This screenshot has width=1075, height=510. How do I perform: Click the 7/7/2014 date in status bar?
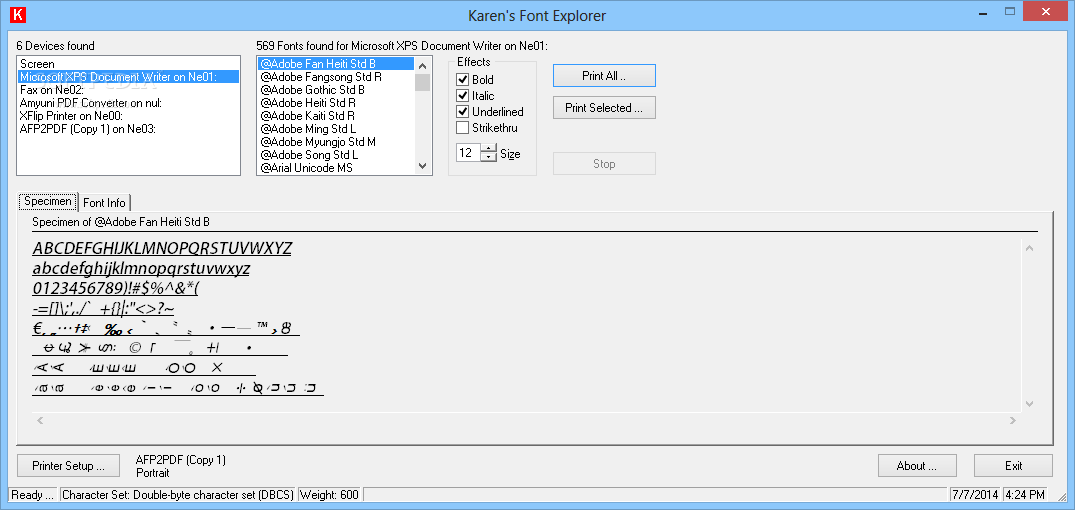point(975,495)
